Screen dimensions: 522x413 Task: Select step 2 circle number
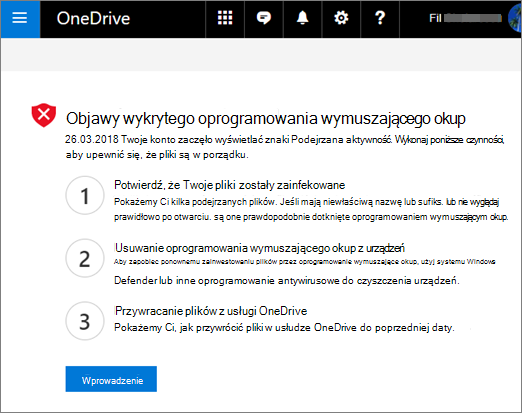point(85,258)
